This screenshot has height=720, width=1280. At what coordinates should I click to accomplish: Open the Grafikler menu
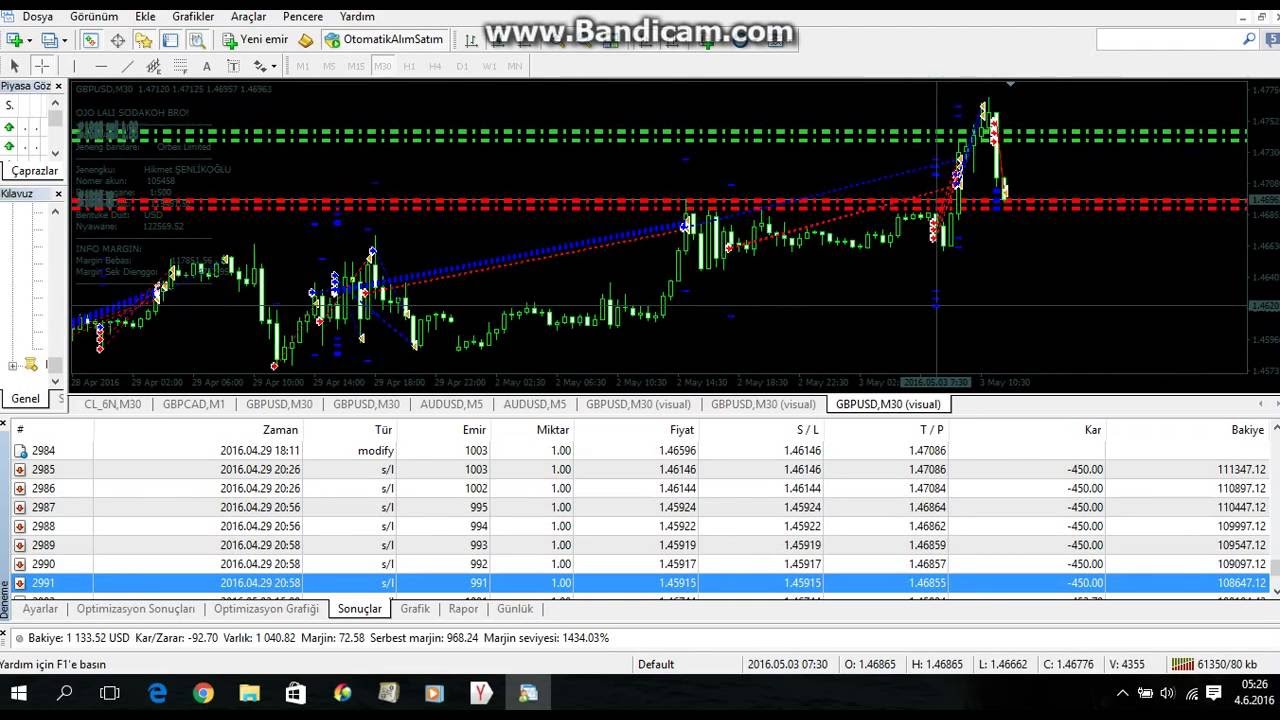pos(193,16)
